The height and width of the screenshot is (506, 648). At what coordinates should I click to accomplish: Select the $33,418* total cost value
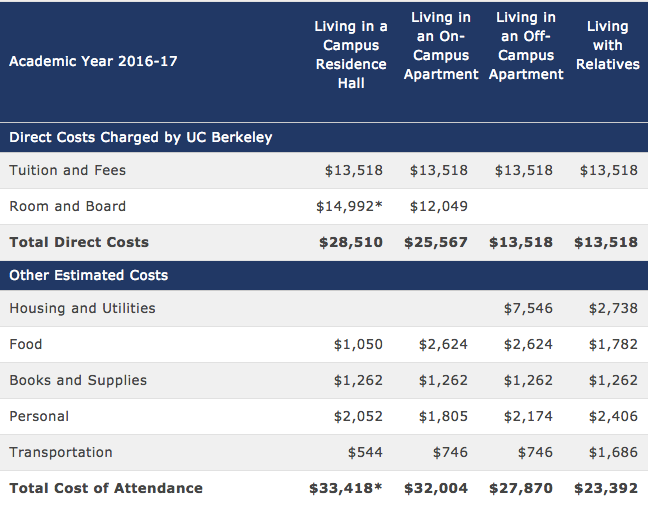tap(345, 488)
